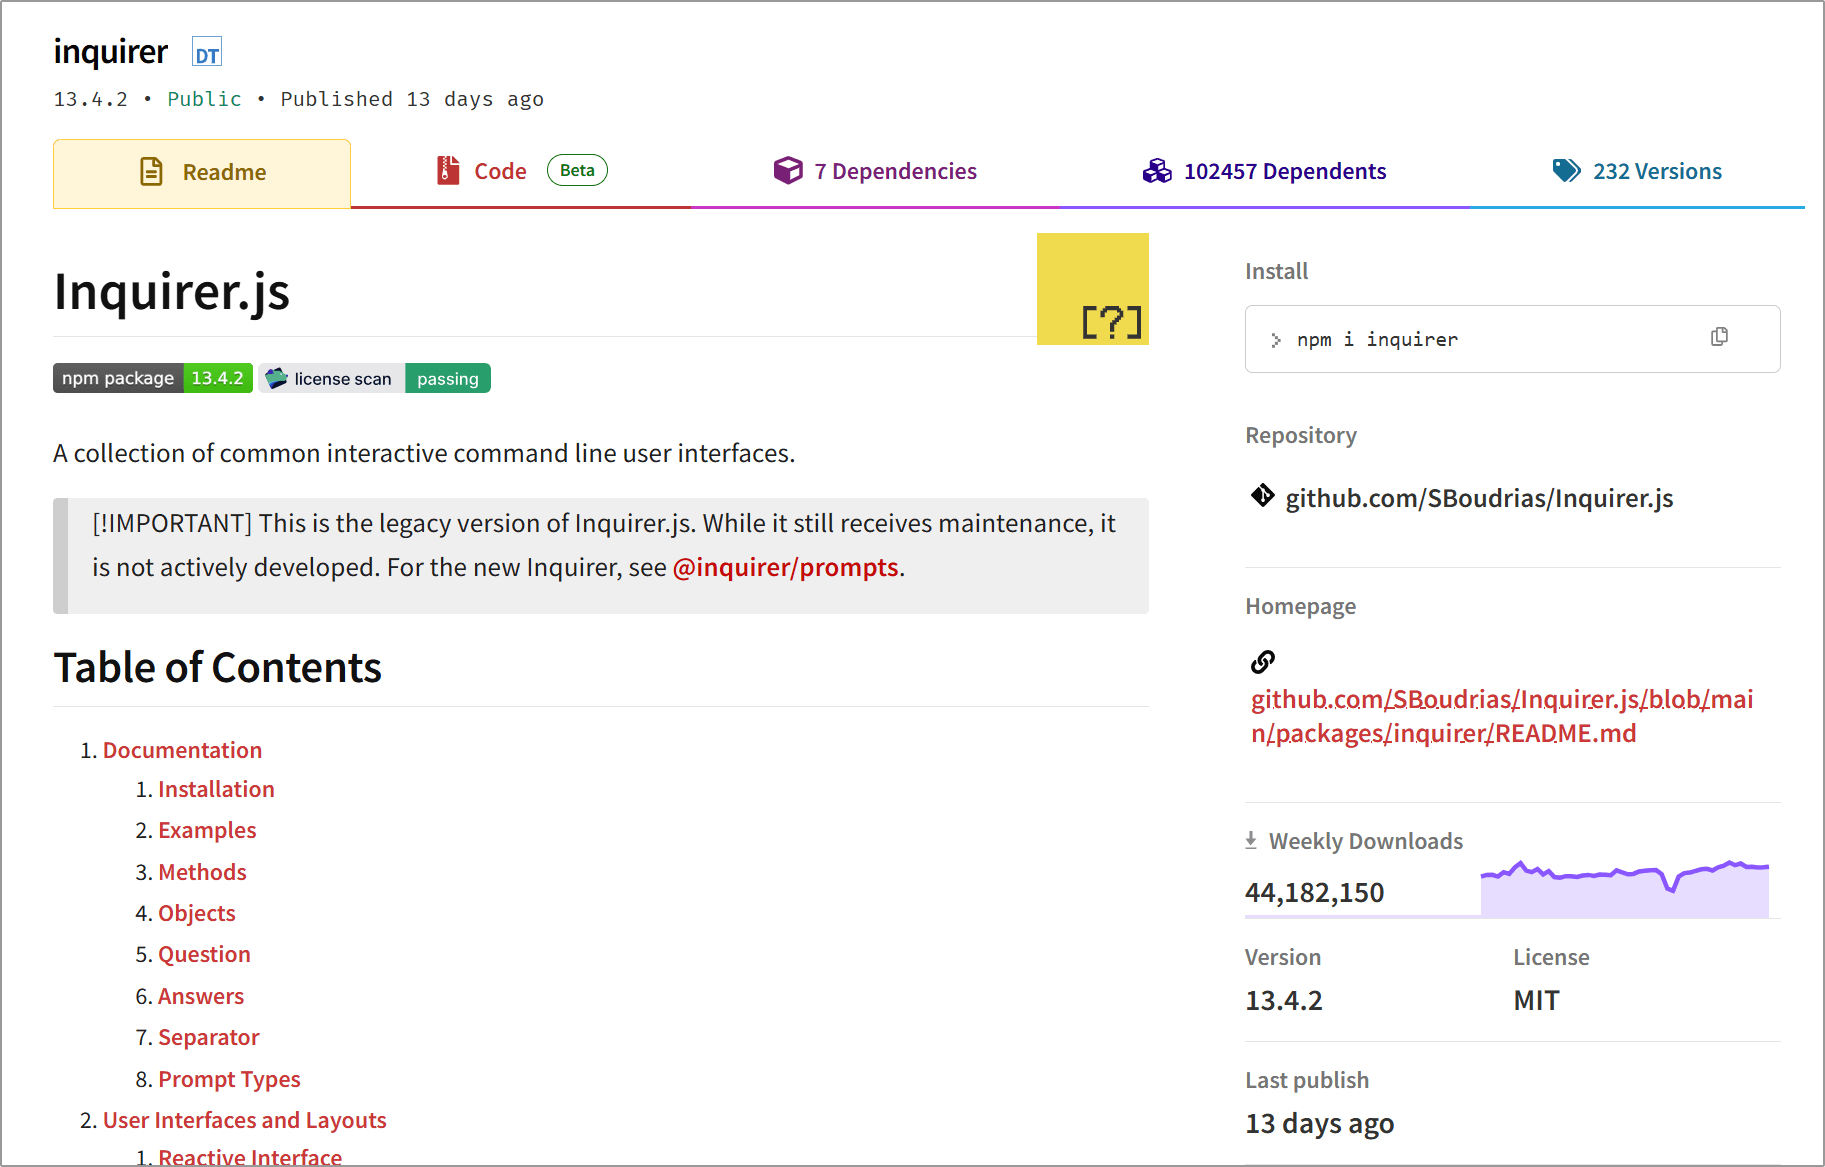Click the Public access label
Image resolution: width=1825 pixels, height=1167 pixels.
point(204,99)
